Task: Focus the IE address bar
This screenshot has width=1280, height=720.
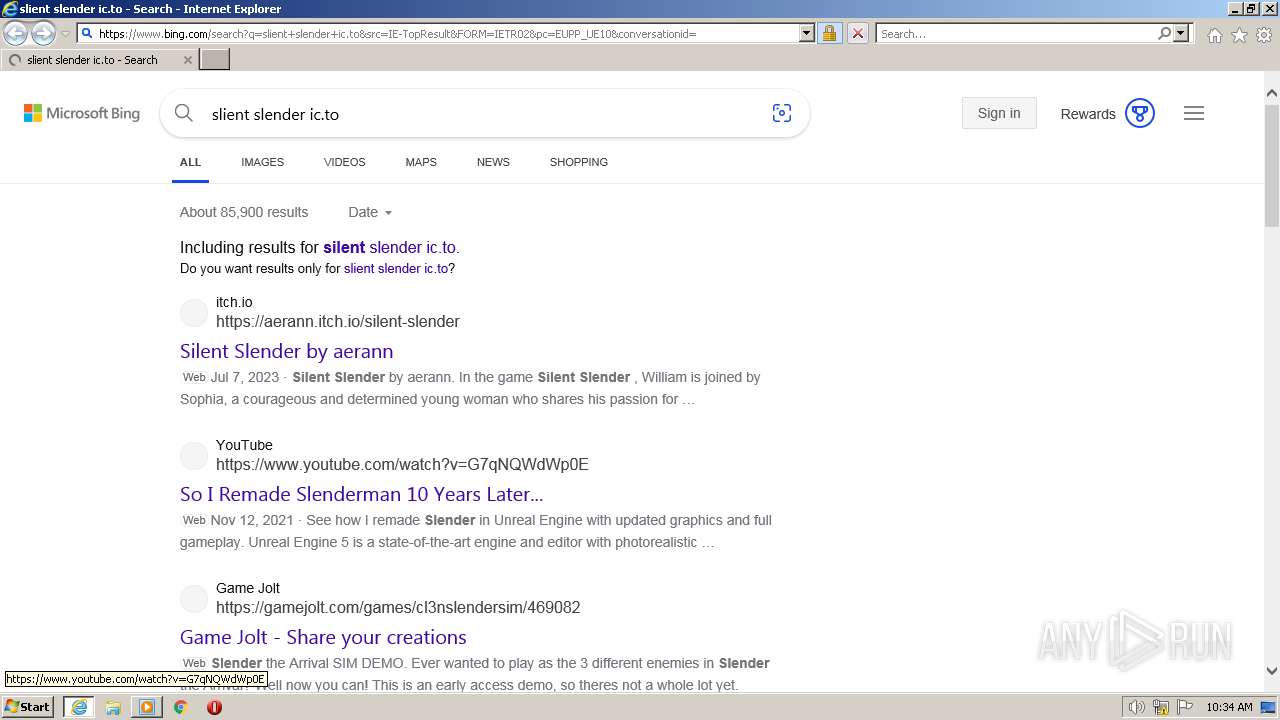Action: [x=448, y=34]
